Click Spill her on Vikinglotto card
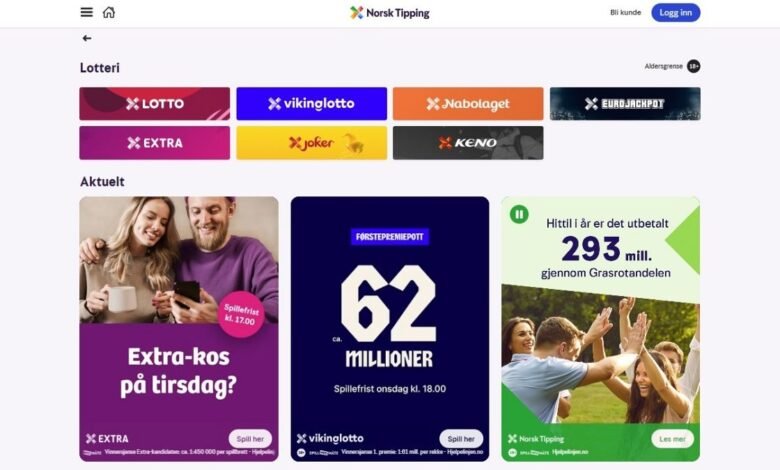780x470 pixels. click(x=461, y=439)
